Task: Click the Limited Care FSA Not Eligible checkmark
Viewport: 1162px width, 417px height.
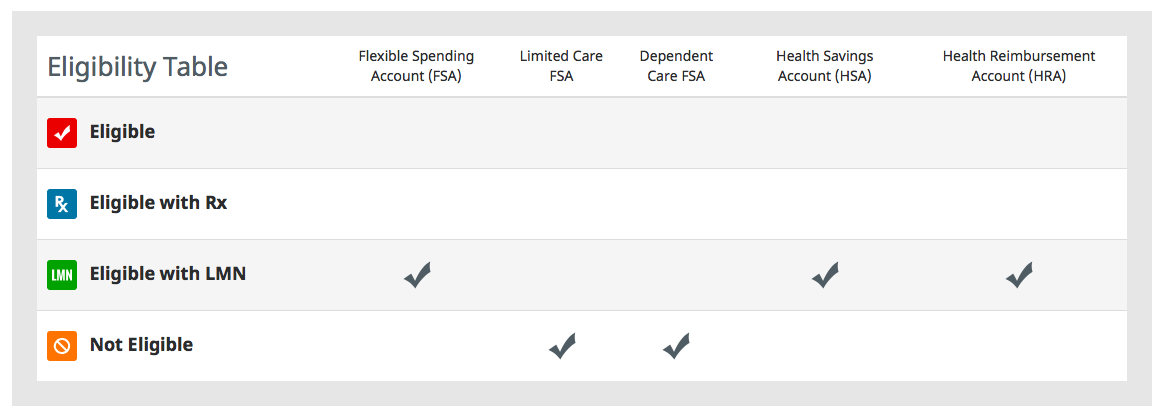Action: click(562, 346)
